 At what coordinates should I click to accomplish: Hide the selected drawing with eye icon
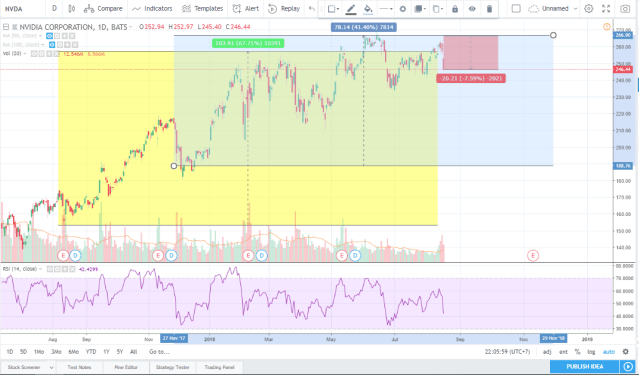click(472, 9)
